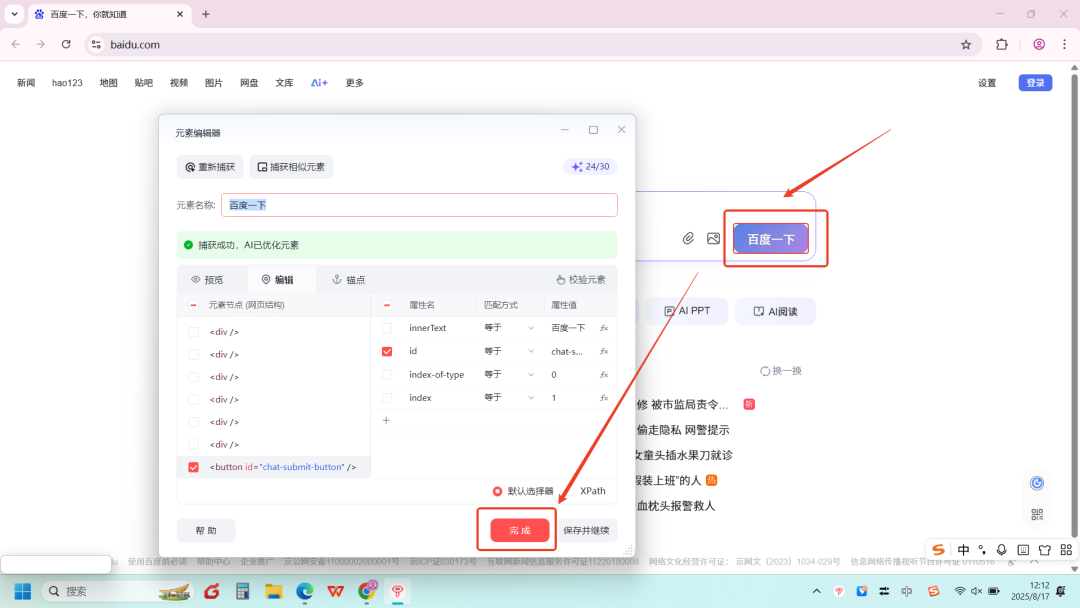Click the AI PPT button on Baidu

687,311
